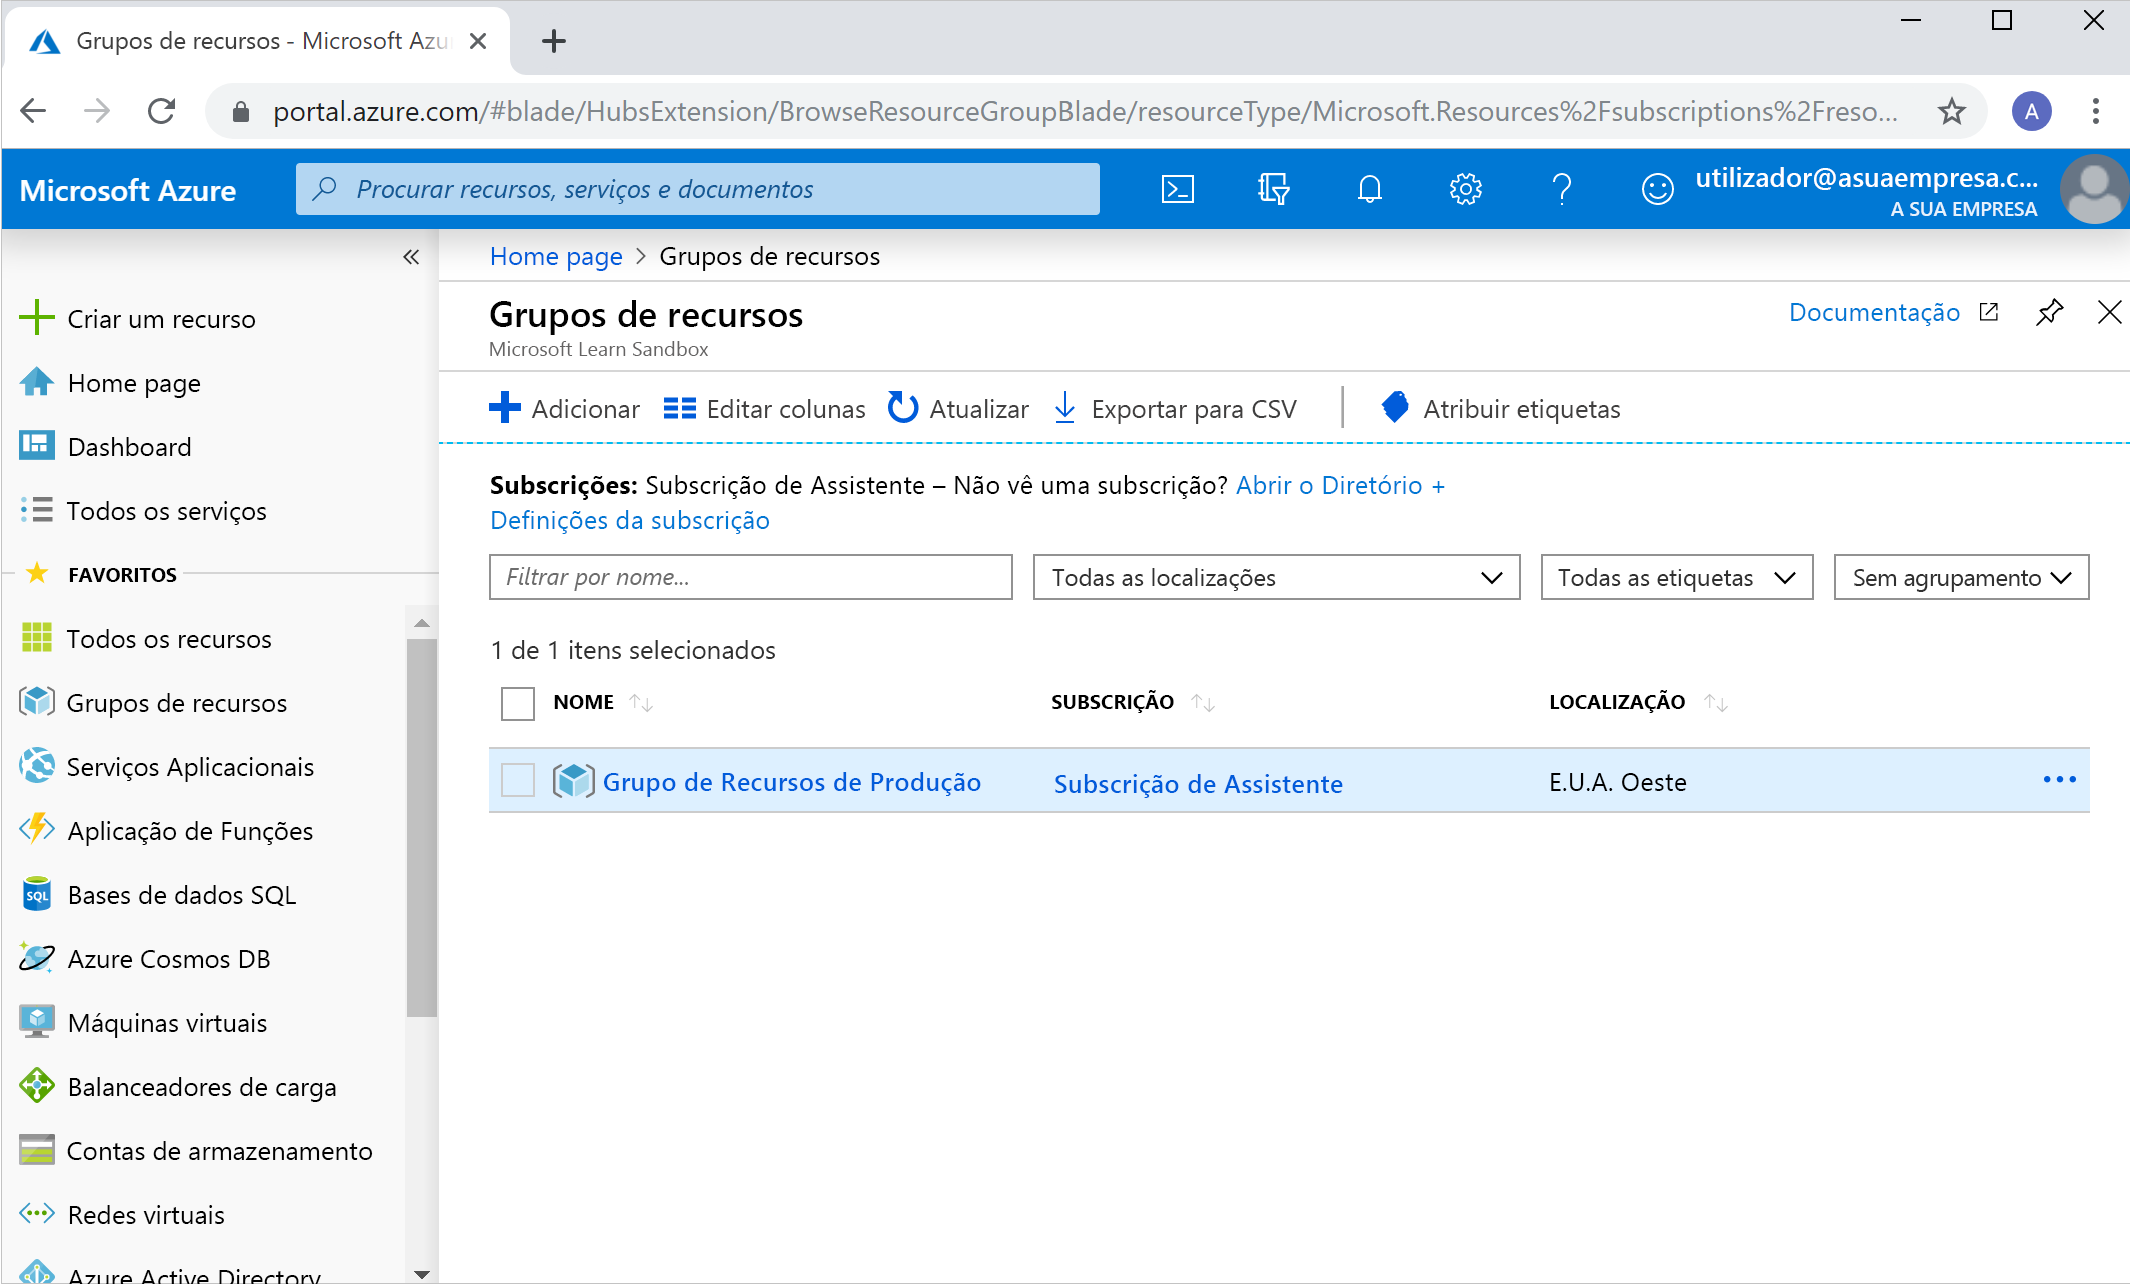Click the Chrome profile A avatar
The width and height of the screenshot is (2130, 1284).
(x=2031, y=111)
